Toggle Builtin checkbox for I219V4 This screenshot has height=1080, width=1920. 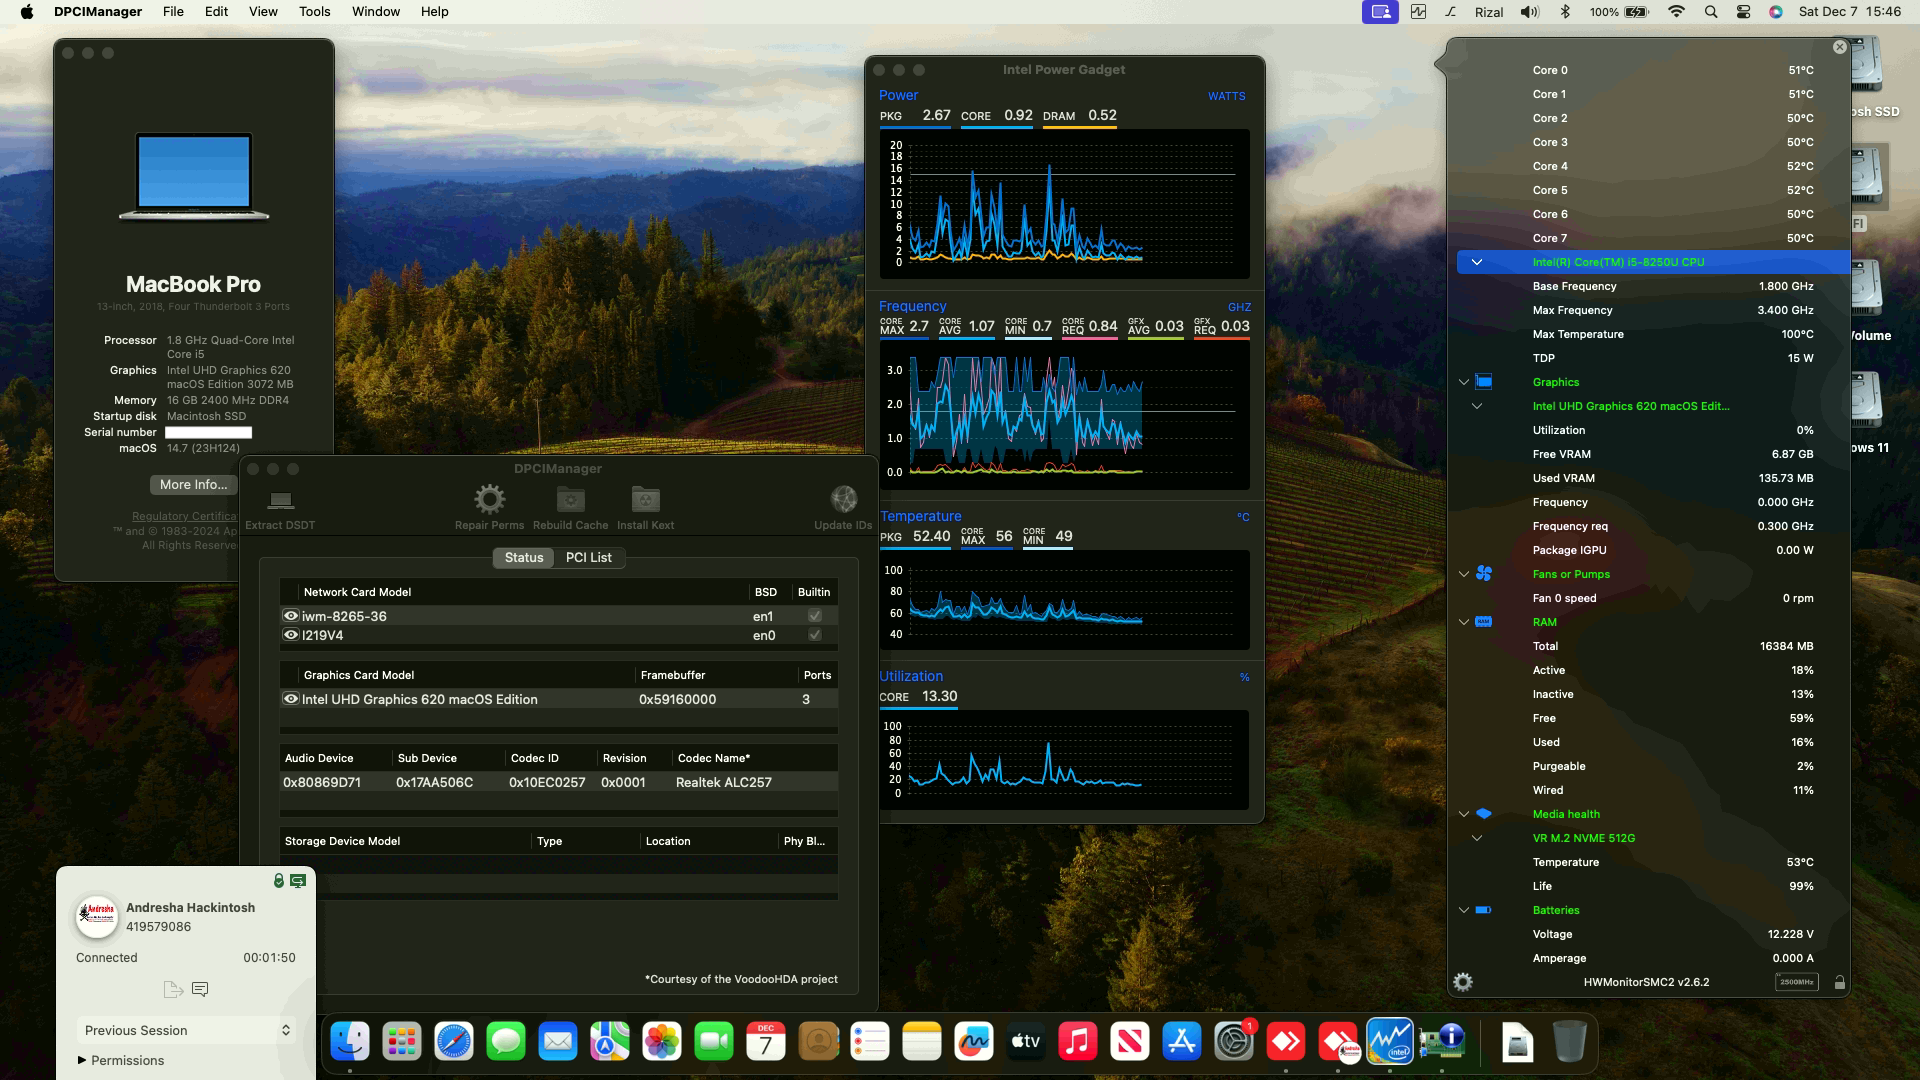[x=815, y=635]
